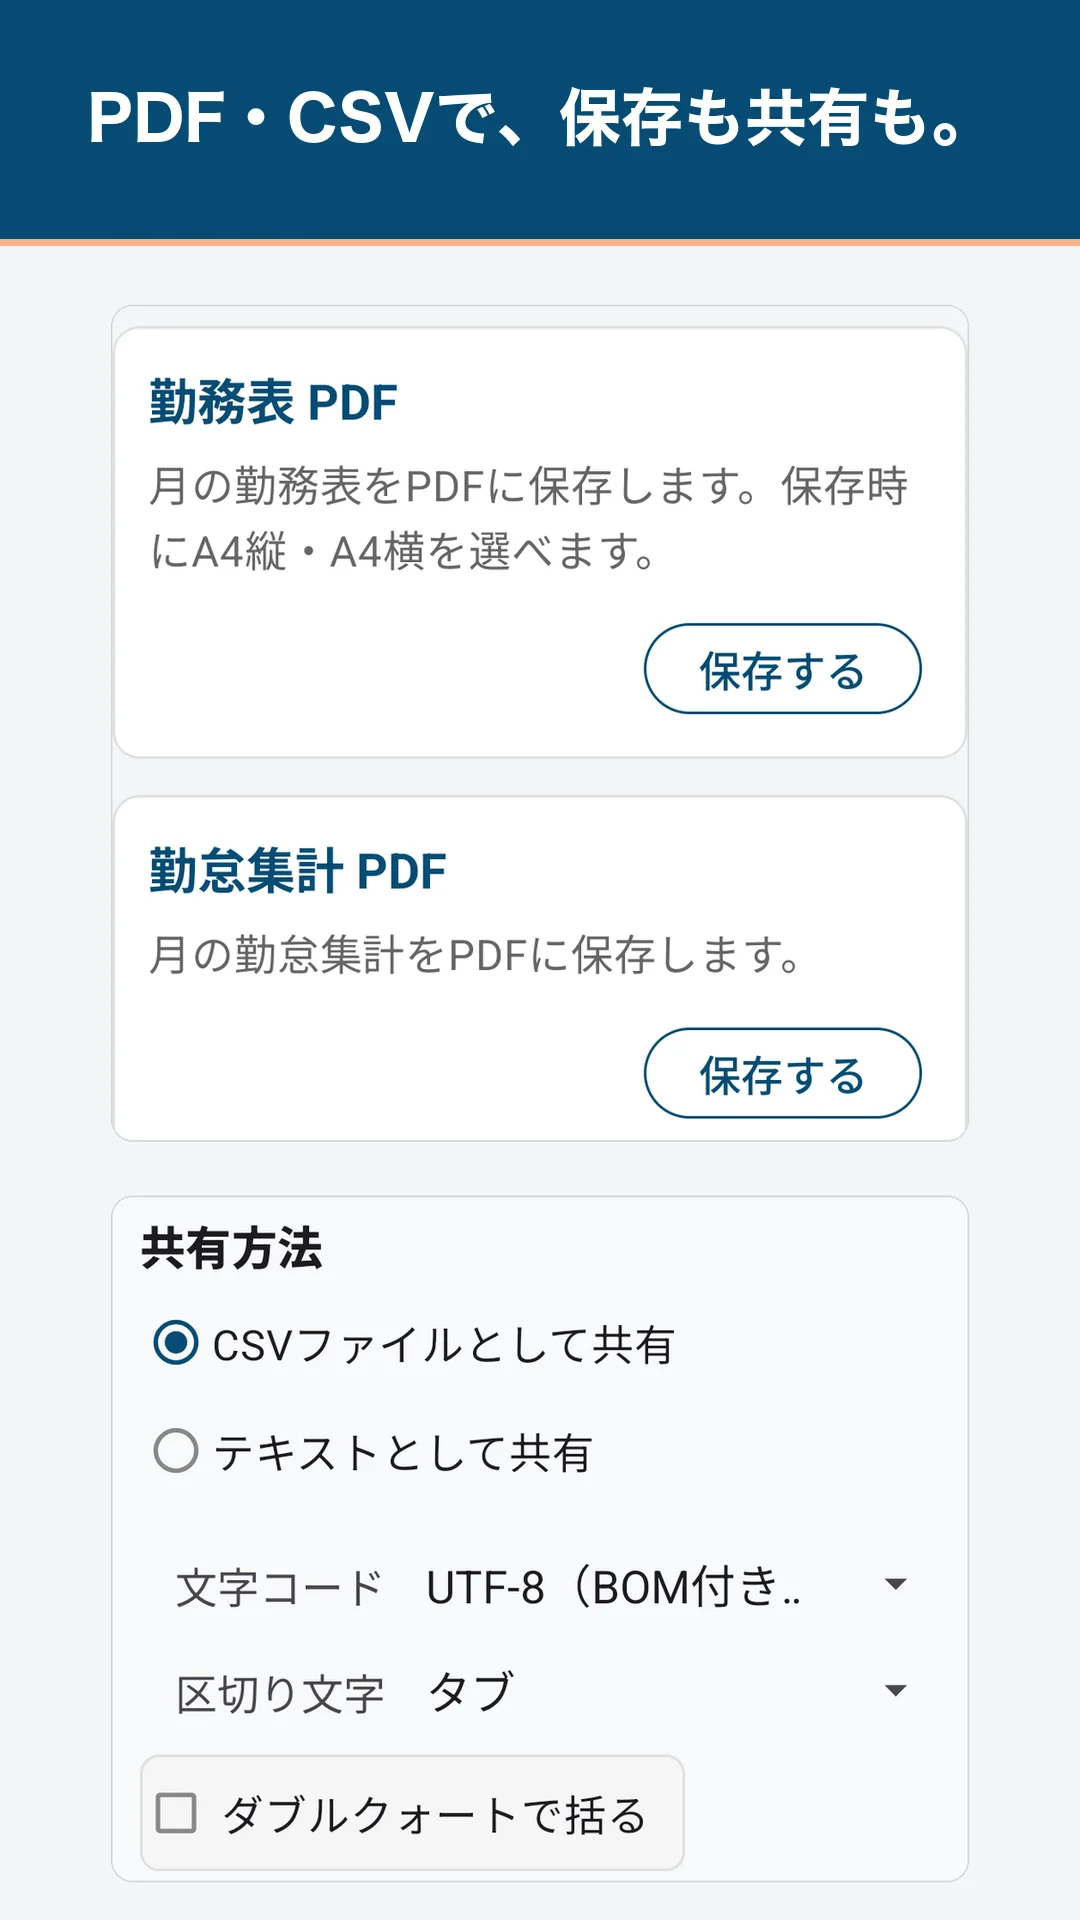Tap the ダブルクォートで括る label text
The width and height of the screenshot is (1080, 1920).
pos(435,1814)
